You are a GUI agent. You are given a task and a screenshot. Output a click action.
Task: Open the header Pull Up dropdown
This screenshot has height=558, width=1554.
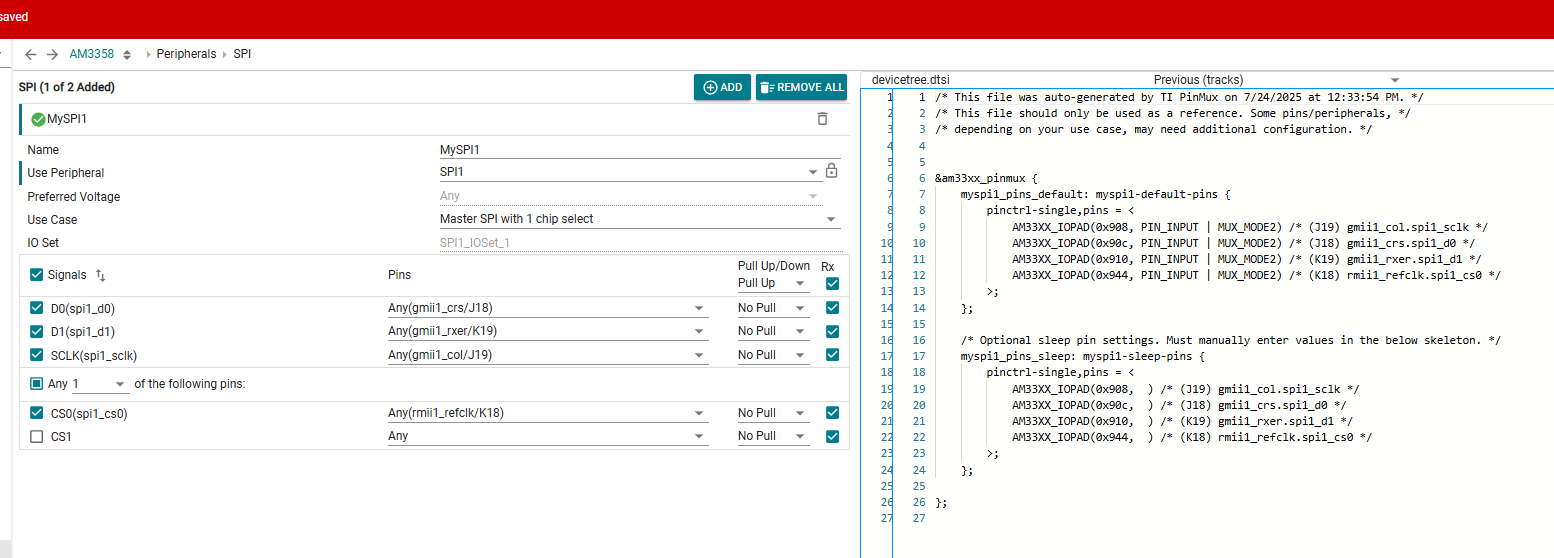(x=772, y=283)
